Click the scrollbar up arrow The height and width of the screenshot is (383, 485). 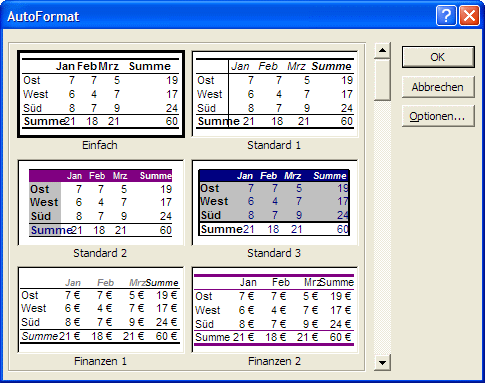[382, 51]
